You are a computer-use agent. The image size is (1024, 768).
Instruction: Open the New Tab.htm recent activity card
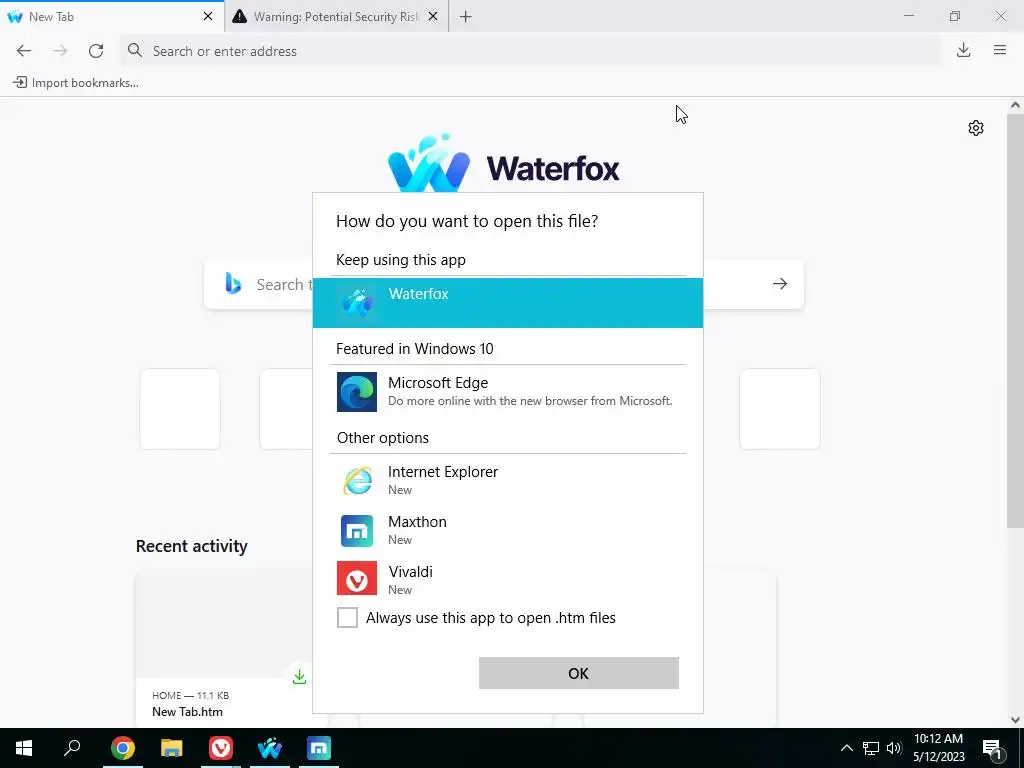tap(224, 650)
